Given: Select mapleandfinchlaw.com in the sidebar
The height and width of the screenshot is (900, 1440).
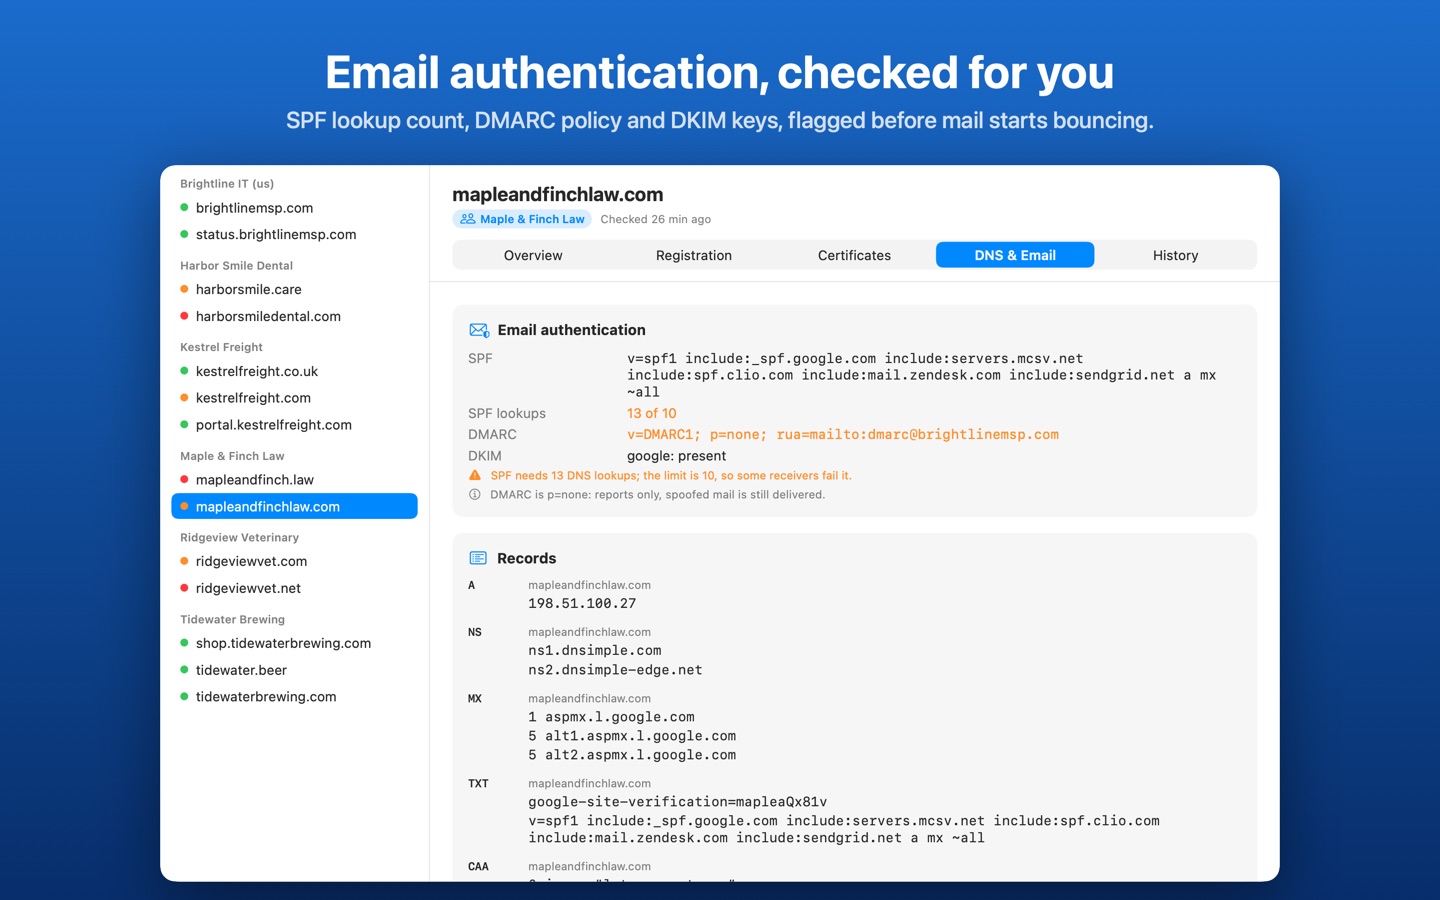Looking at the screenshot, I should (x=294, y=506).
